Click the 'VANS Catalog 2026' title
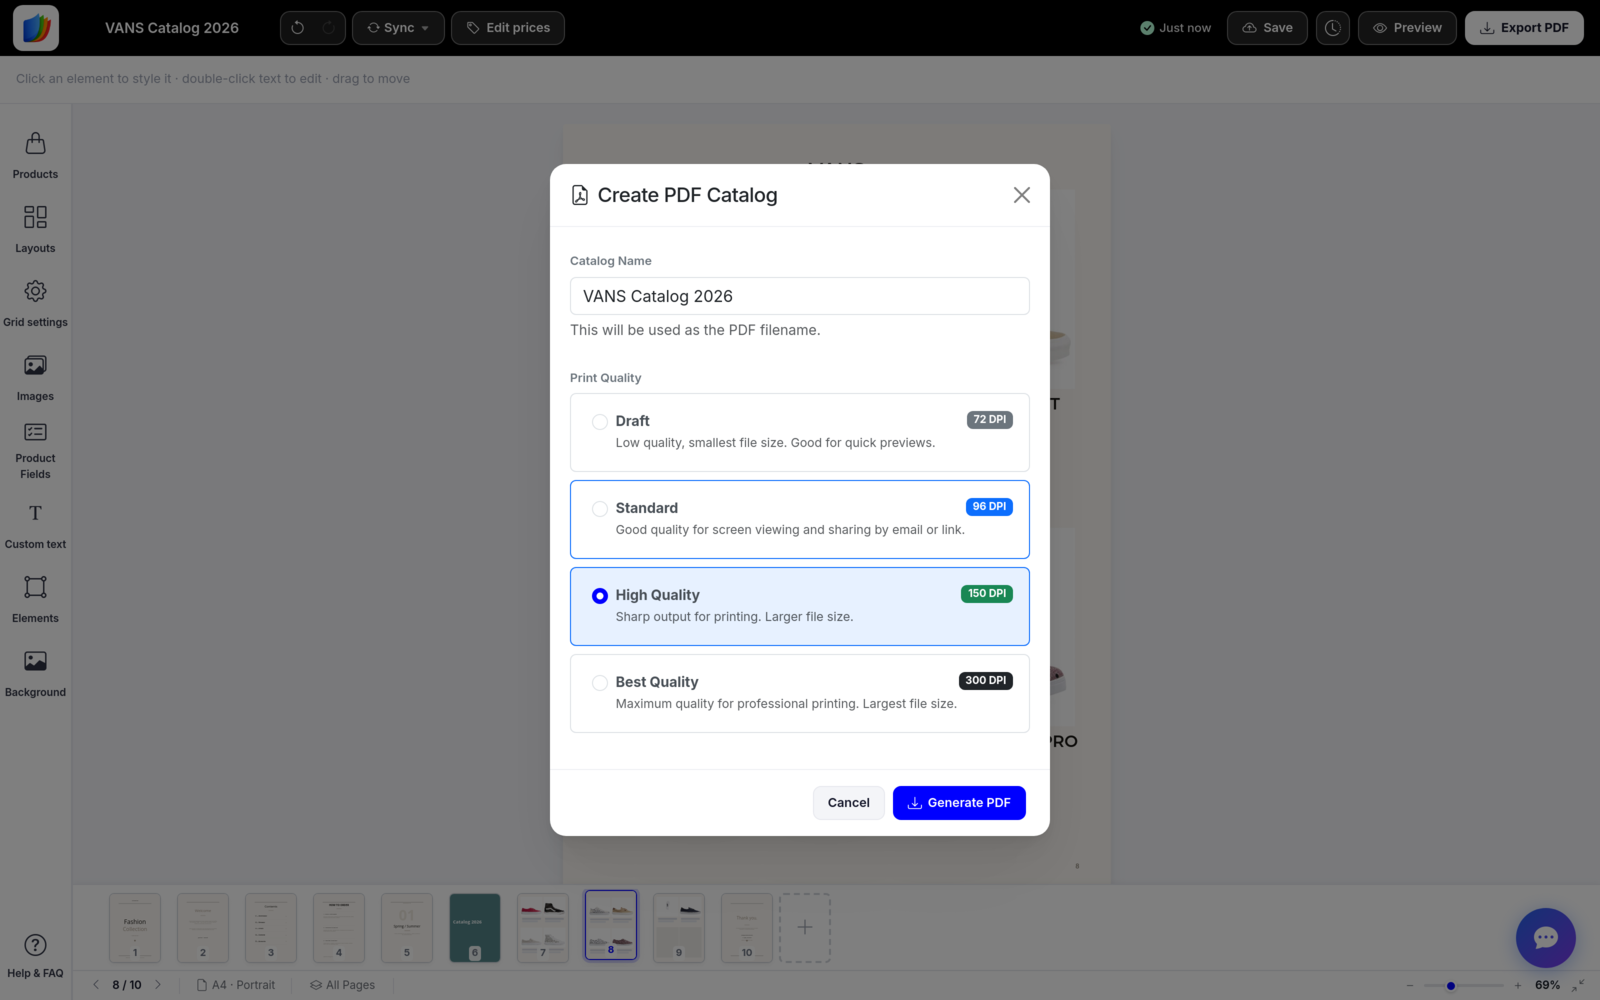This screenshot has height=1000, width=1600. point(172,28)
